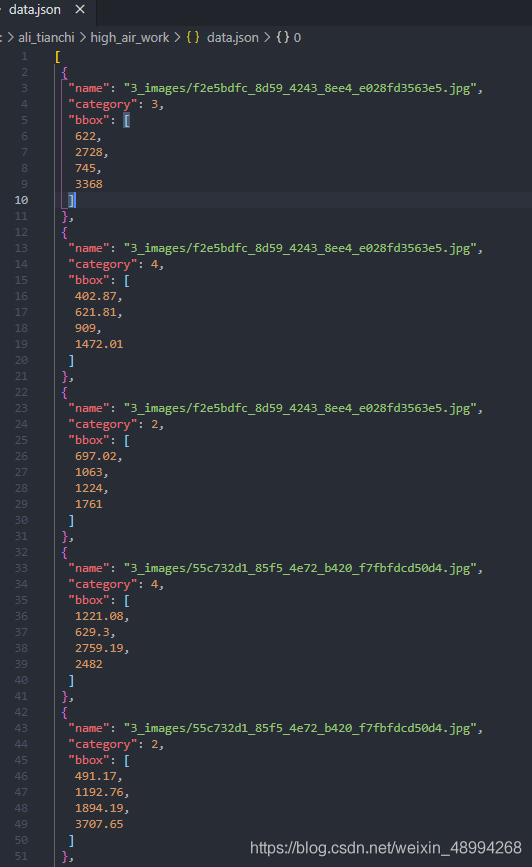Viewport: 532px width, 867px height.
Task: Open the blog.csdn.net watermark link
Action: [x=385, y=848]
